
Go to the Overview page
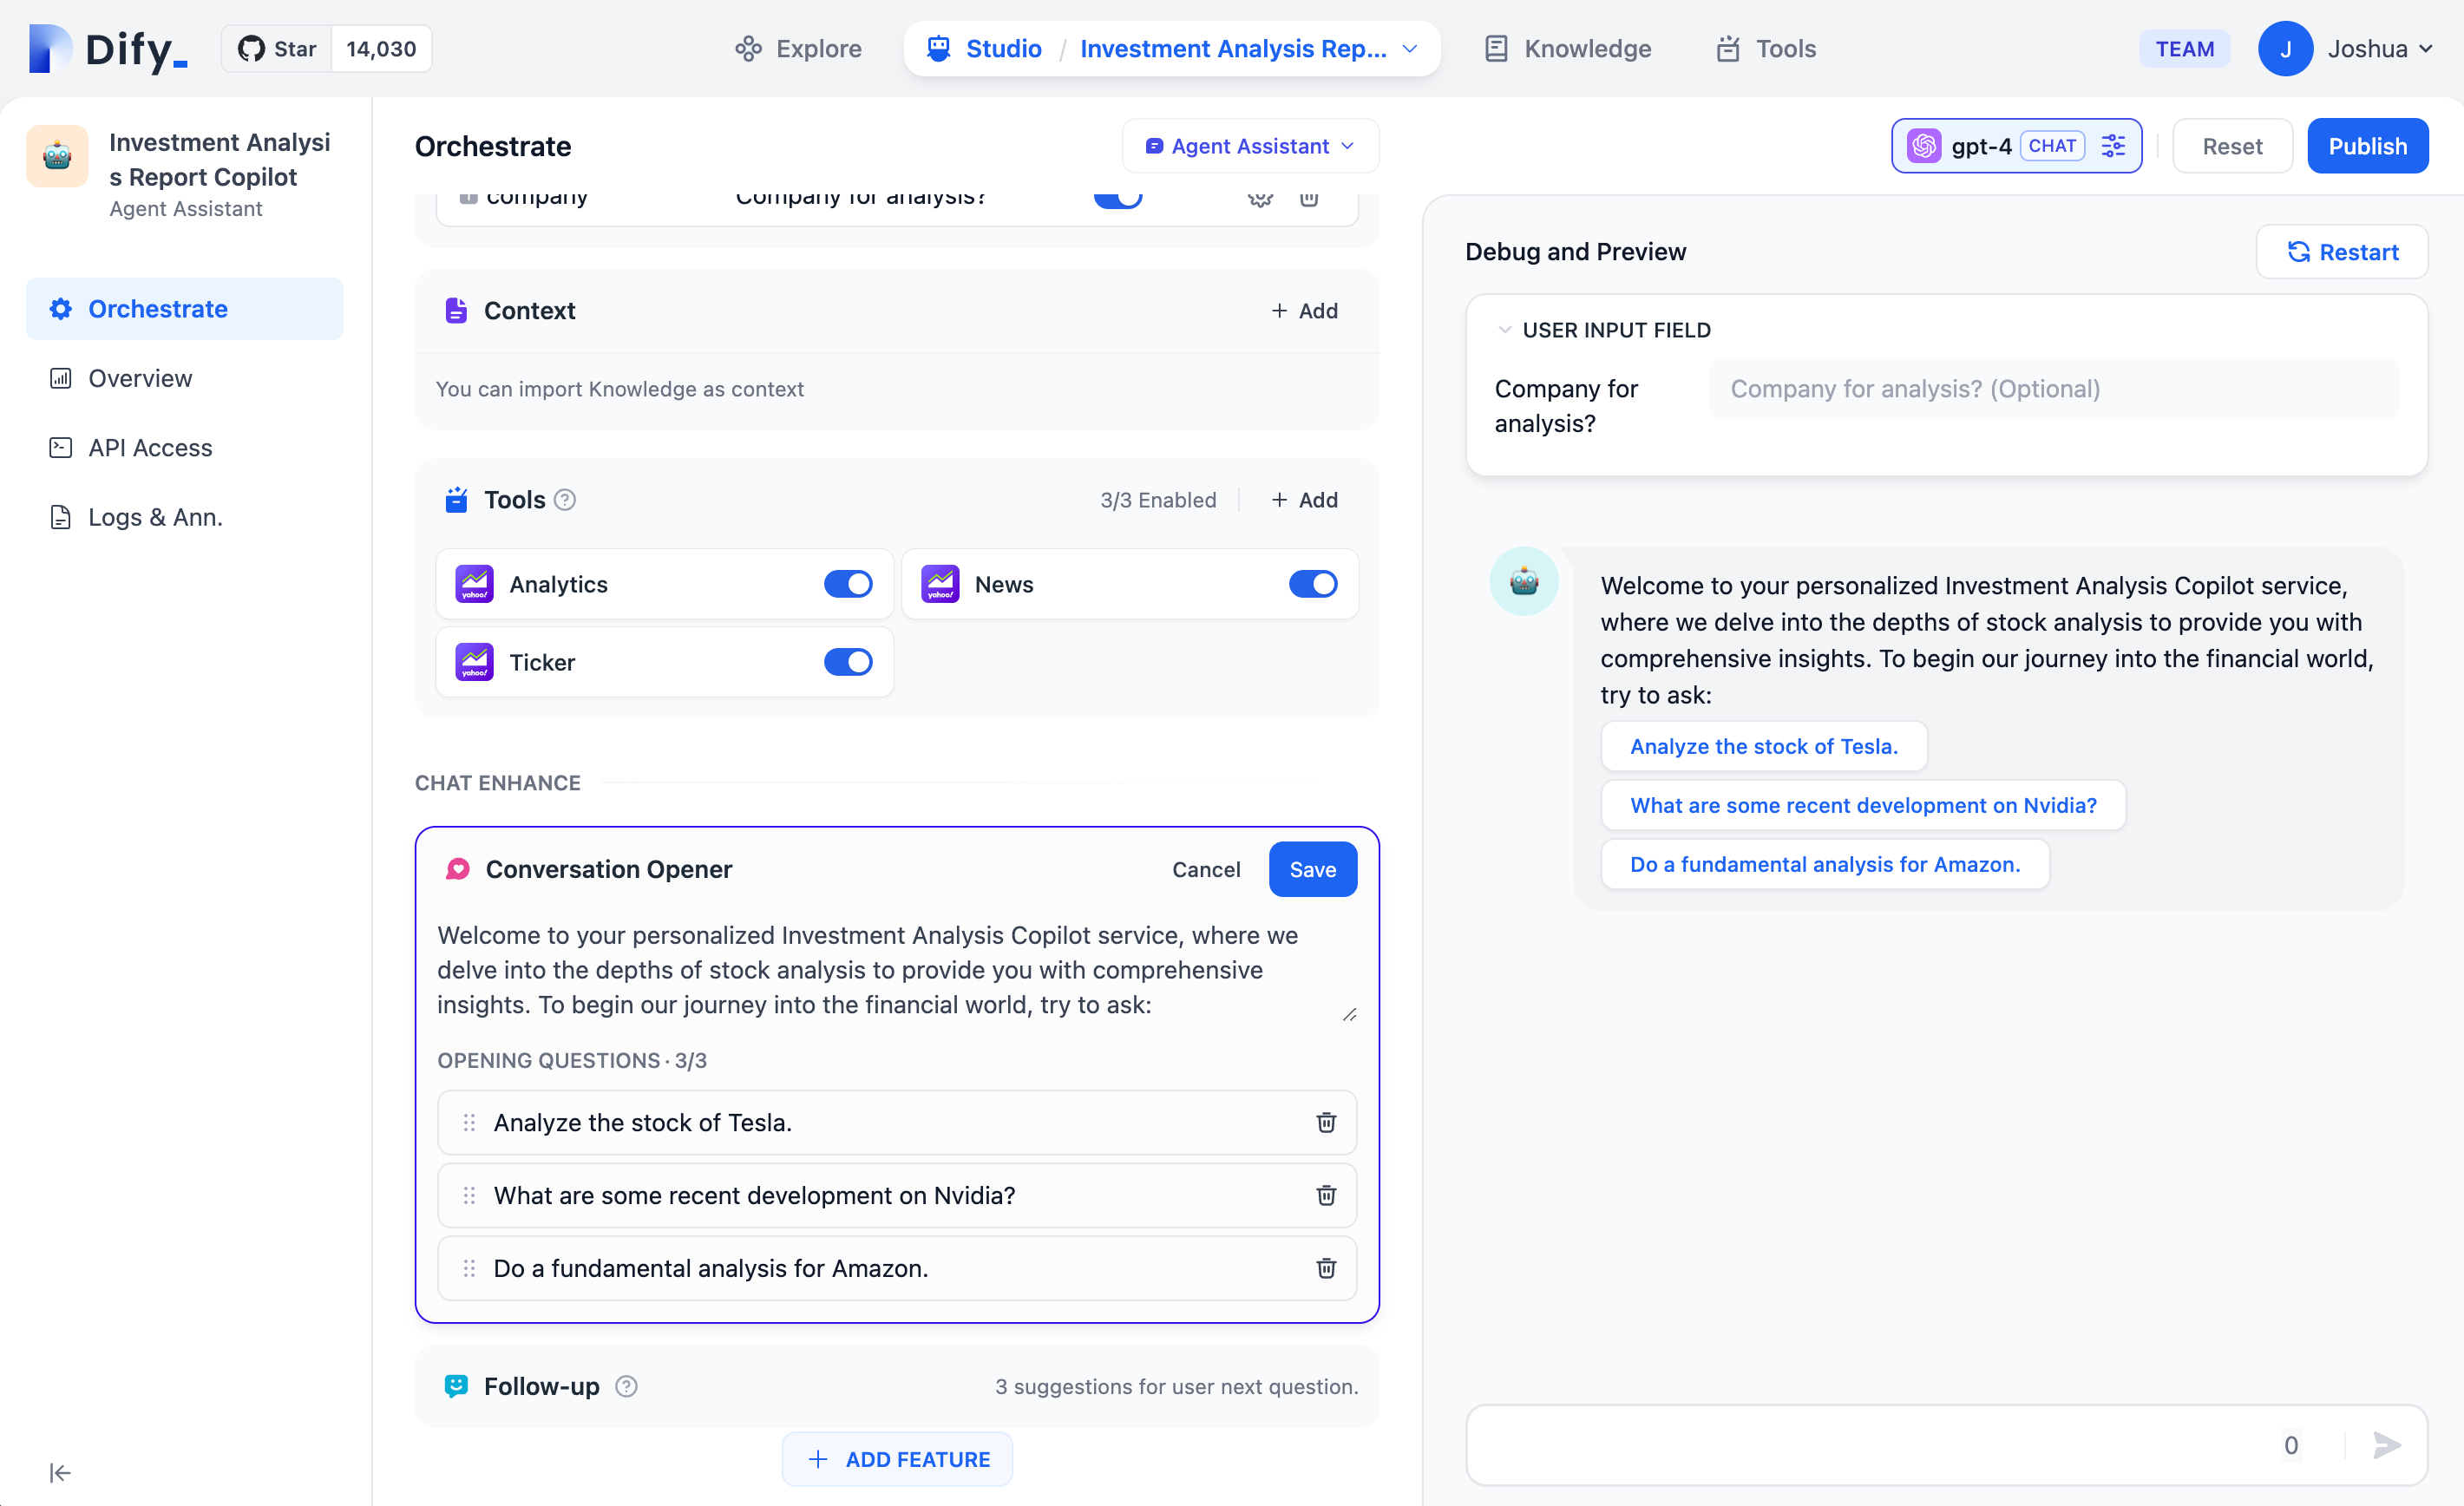point(140,378)
